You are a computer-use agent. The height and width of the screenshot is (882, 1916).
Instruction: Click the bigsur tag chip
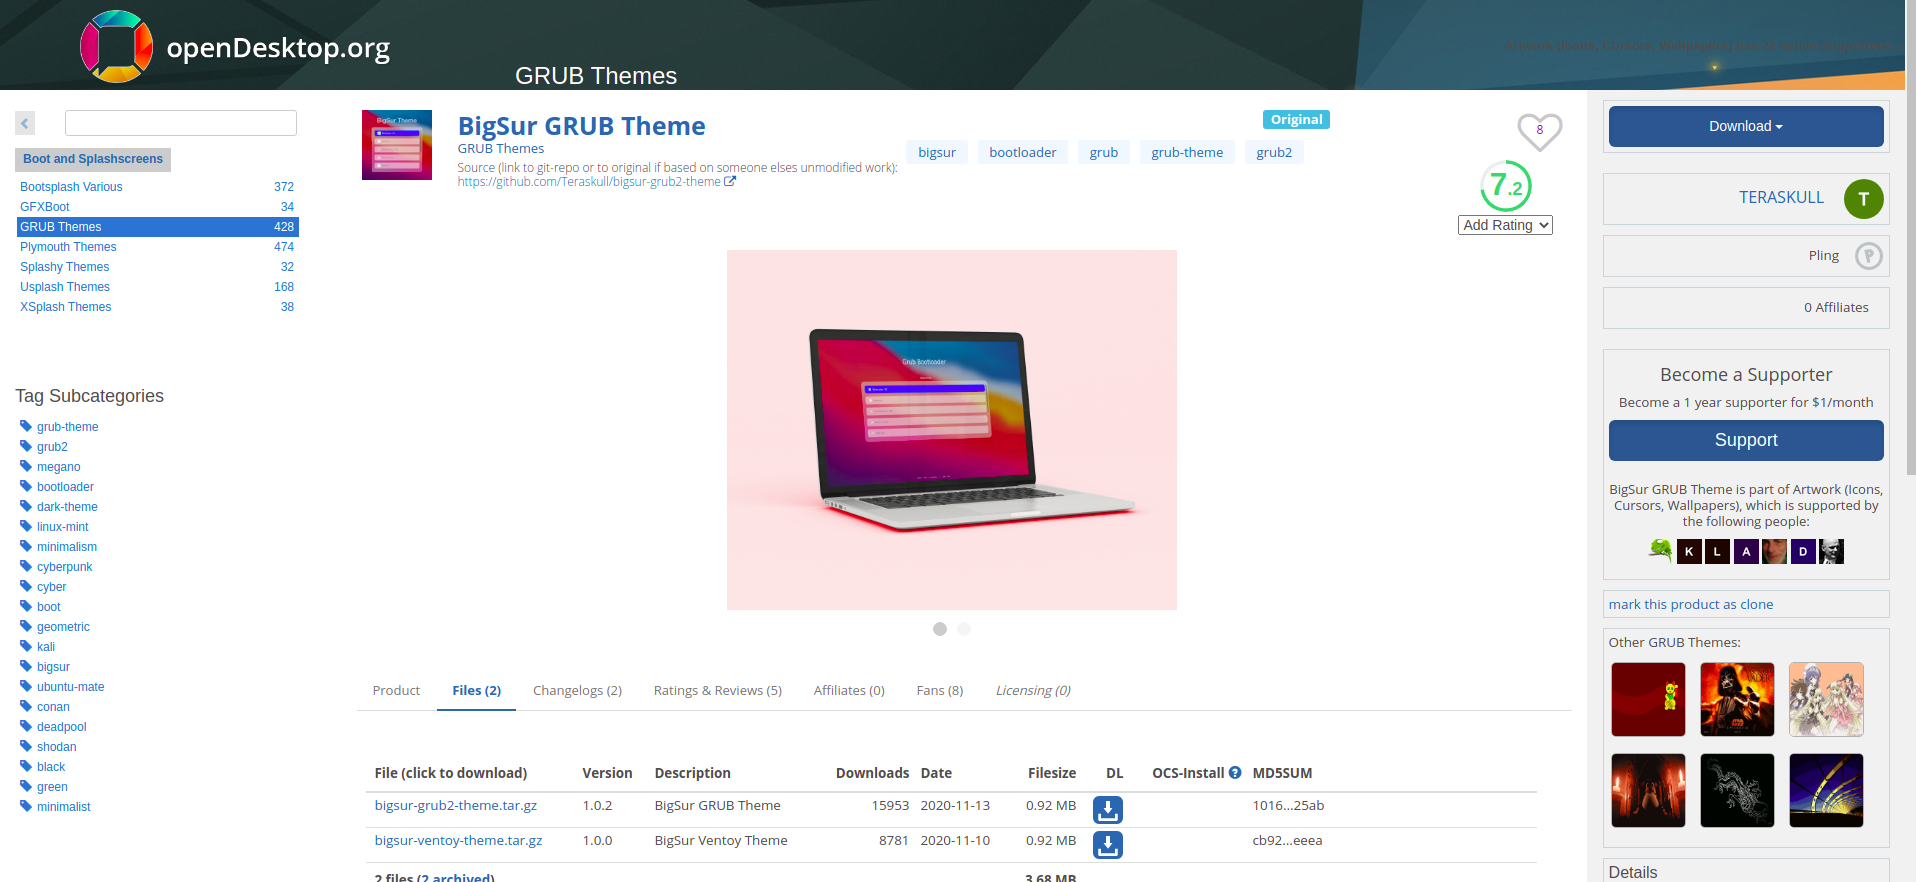[x=937, y=152]
